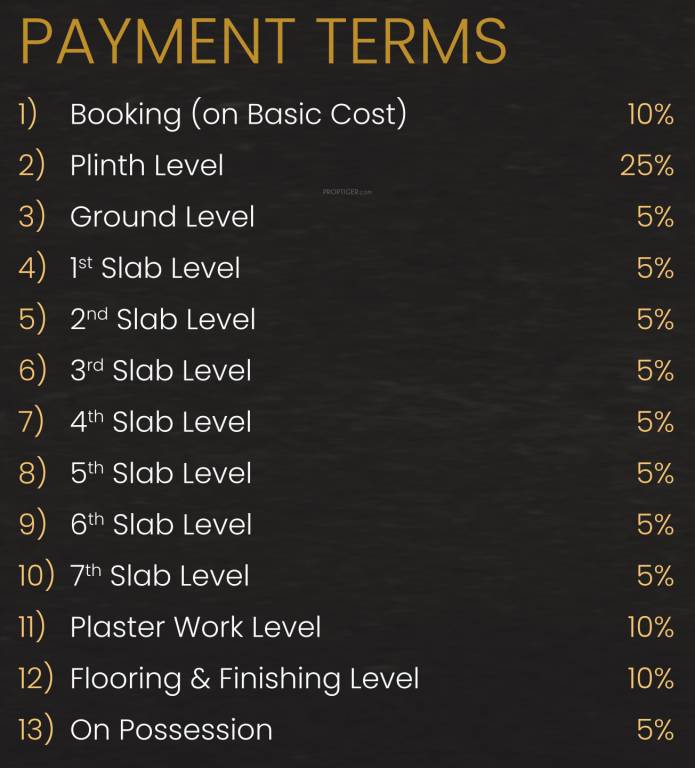Click the PAYMENT TERMS heading

click(263, 42)
